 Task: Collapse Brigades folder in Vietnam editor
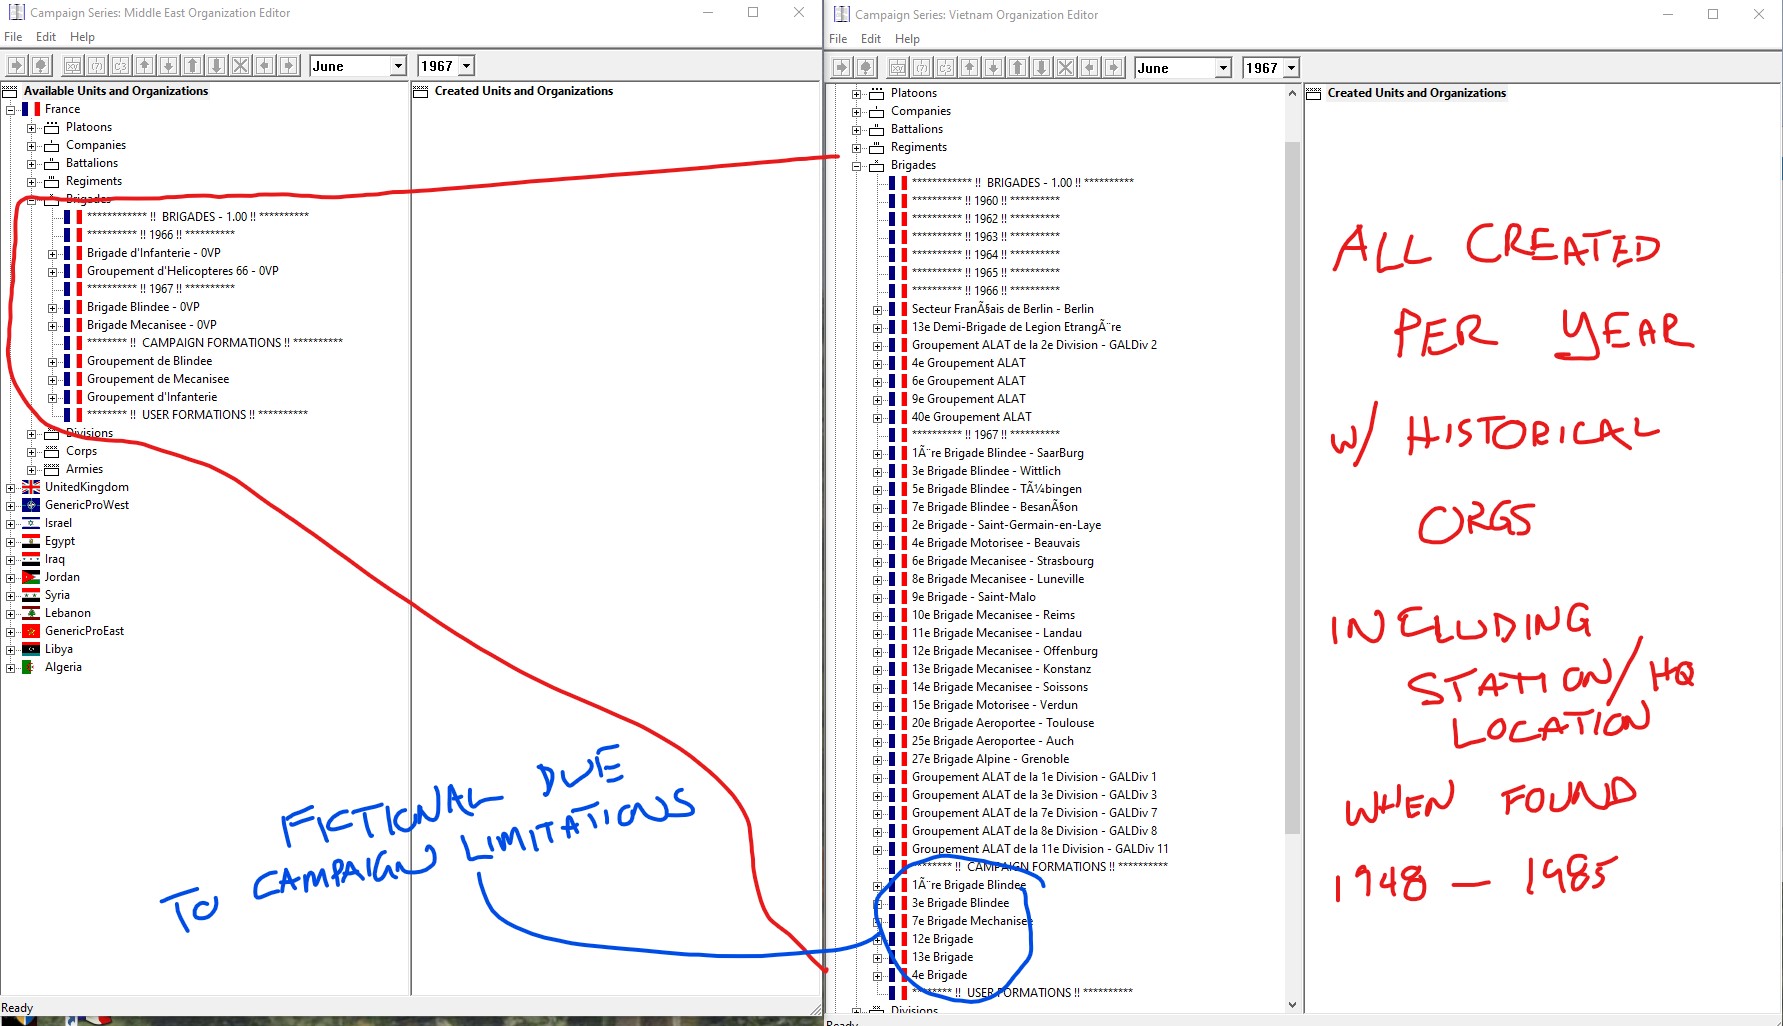click(856, 165)
